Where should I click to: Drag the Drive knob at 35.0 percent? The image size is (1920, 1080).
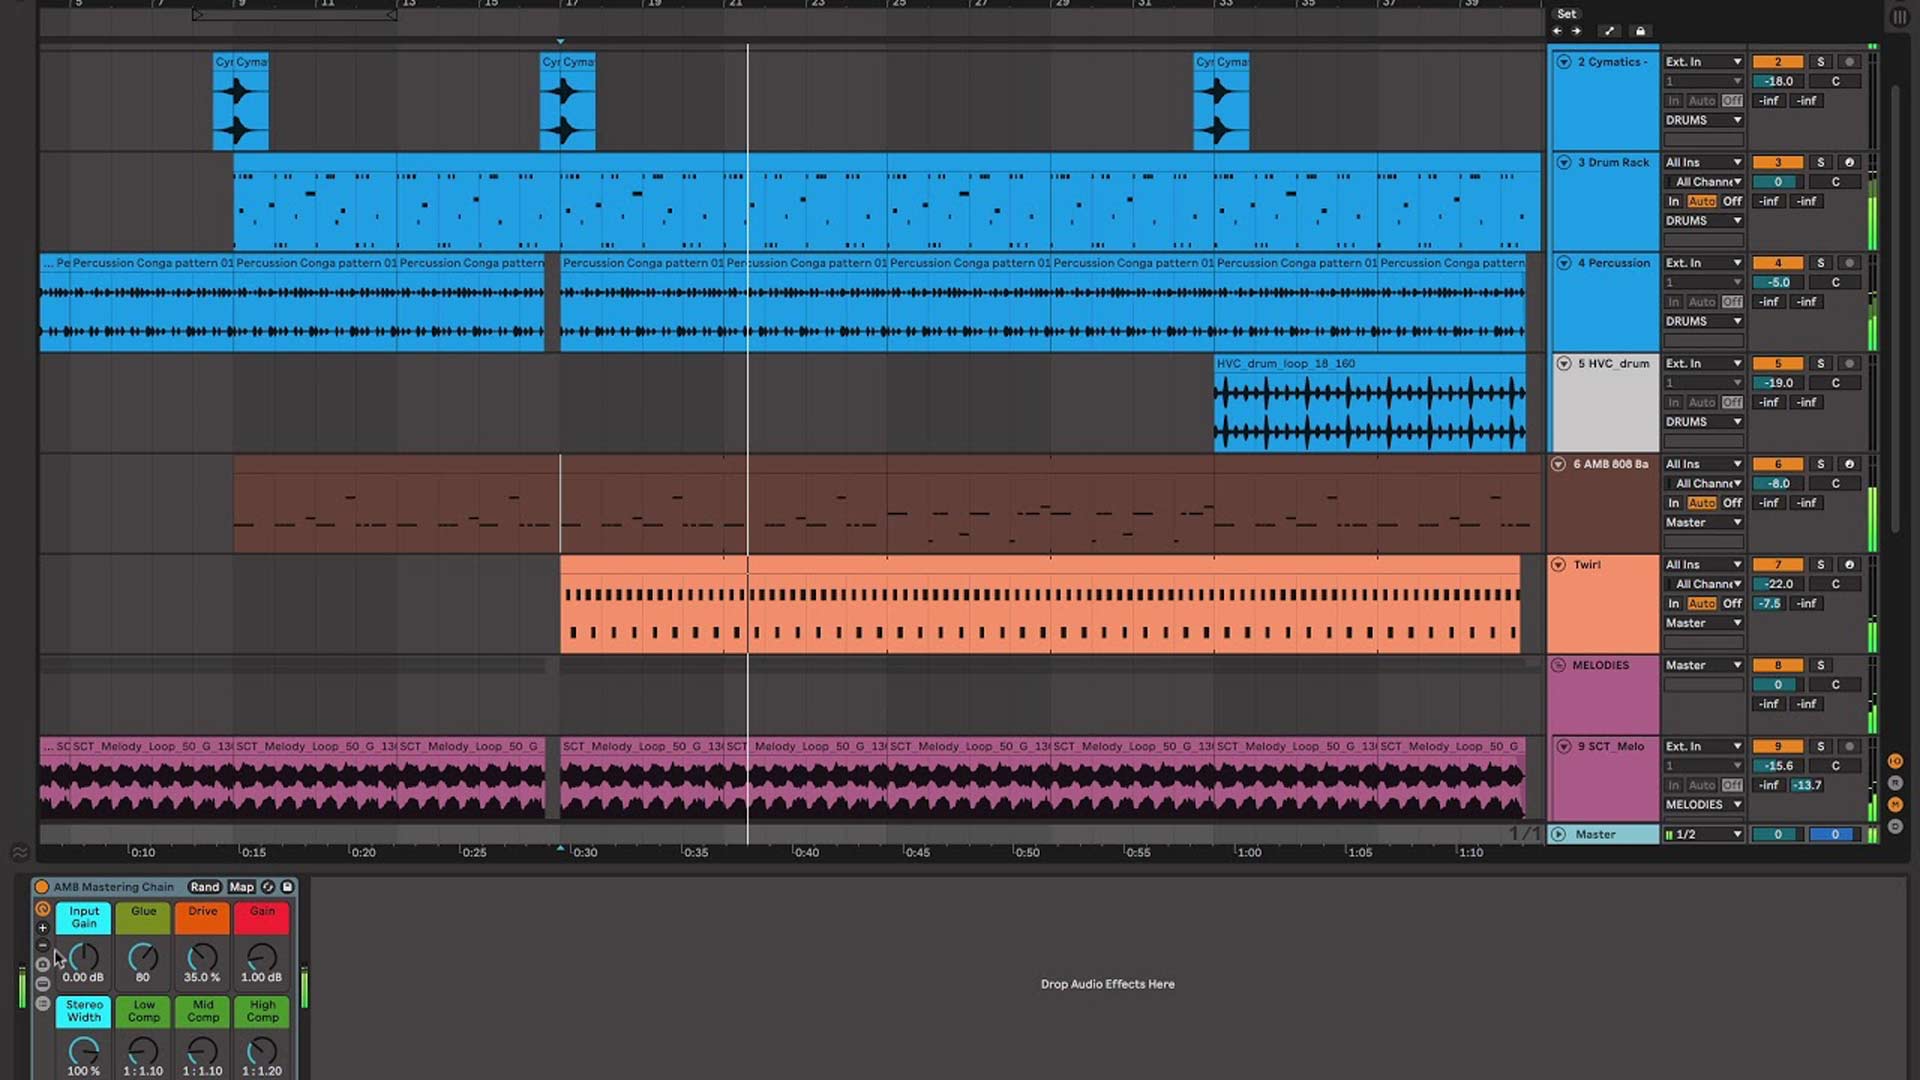(x=202, y=957)
